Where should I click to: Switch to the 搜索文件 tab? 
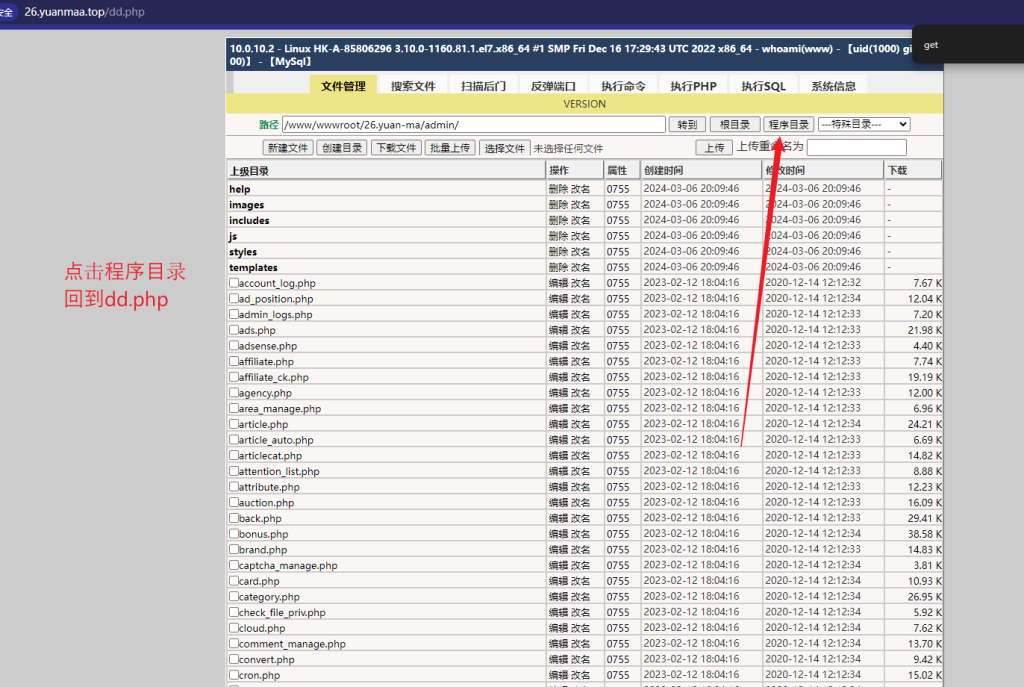(x=413, y=86)
